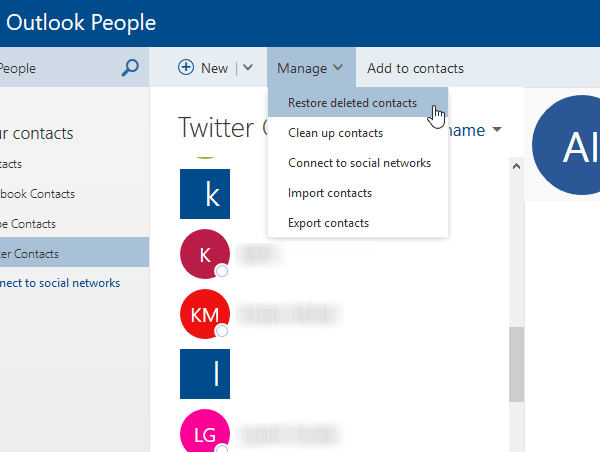Click the search magnifier icon
Screen dimensions: 600x452
pos(130,68)
